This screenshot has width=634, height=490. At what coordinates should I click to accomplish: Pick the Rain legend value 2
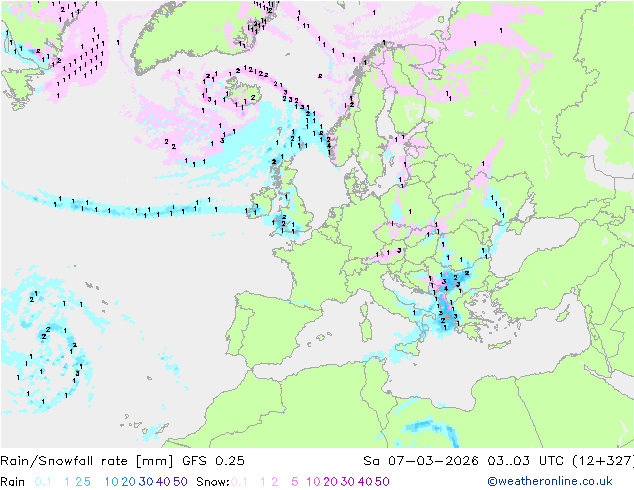click(79, 482)
